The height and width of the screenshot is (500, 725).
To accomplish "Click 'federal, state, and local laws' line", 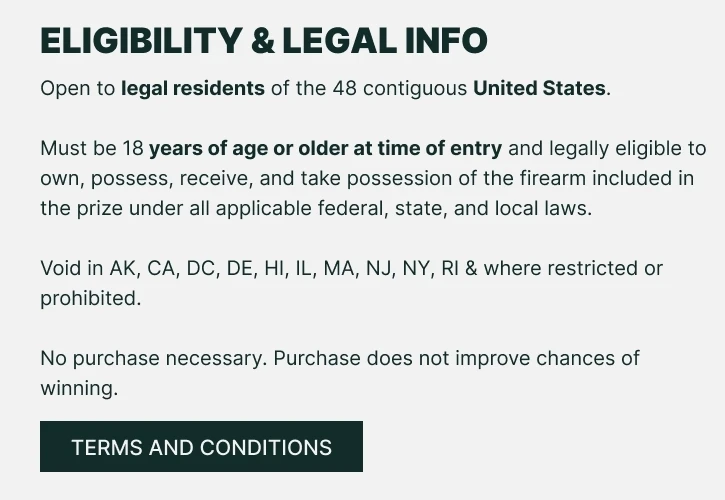I will tap(455, 208).
